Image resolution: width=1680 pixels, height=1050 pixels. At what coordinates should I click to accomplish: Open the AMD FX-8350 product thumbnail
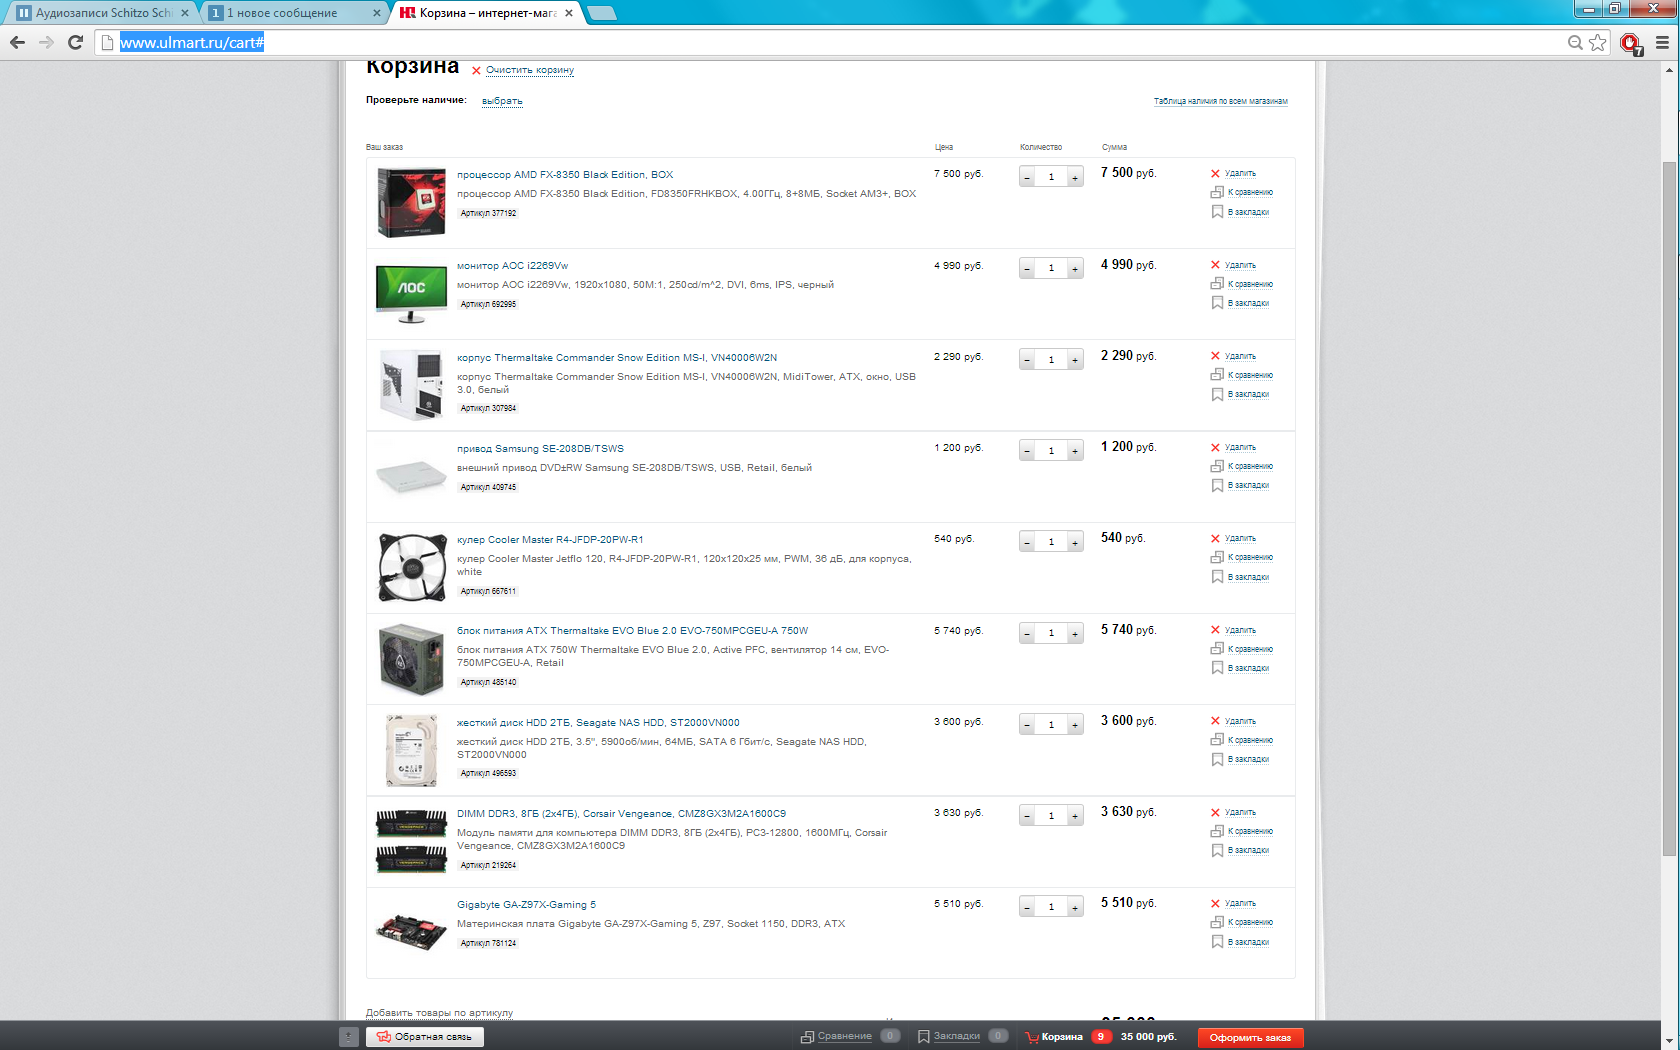pyautogui.click(x=411, y=202)
